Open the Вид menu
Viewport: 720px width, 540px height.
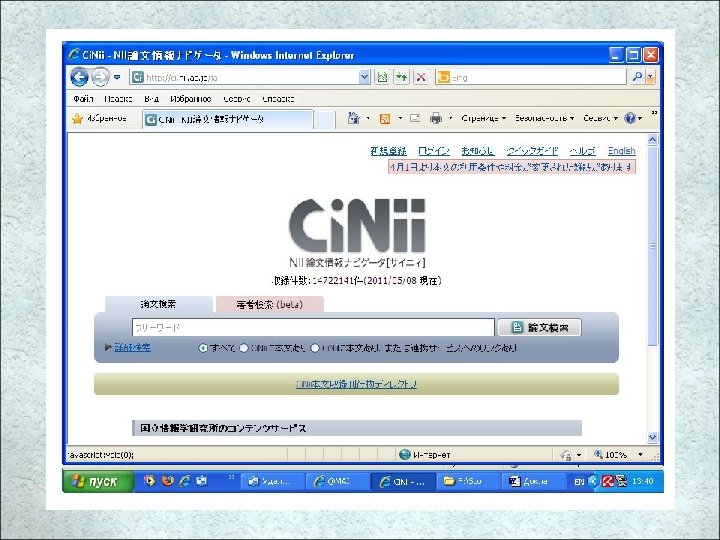(x=151, y=99)
